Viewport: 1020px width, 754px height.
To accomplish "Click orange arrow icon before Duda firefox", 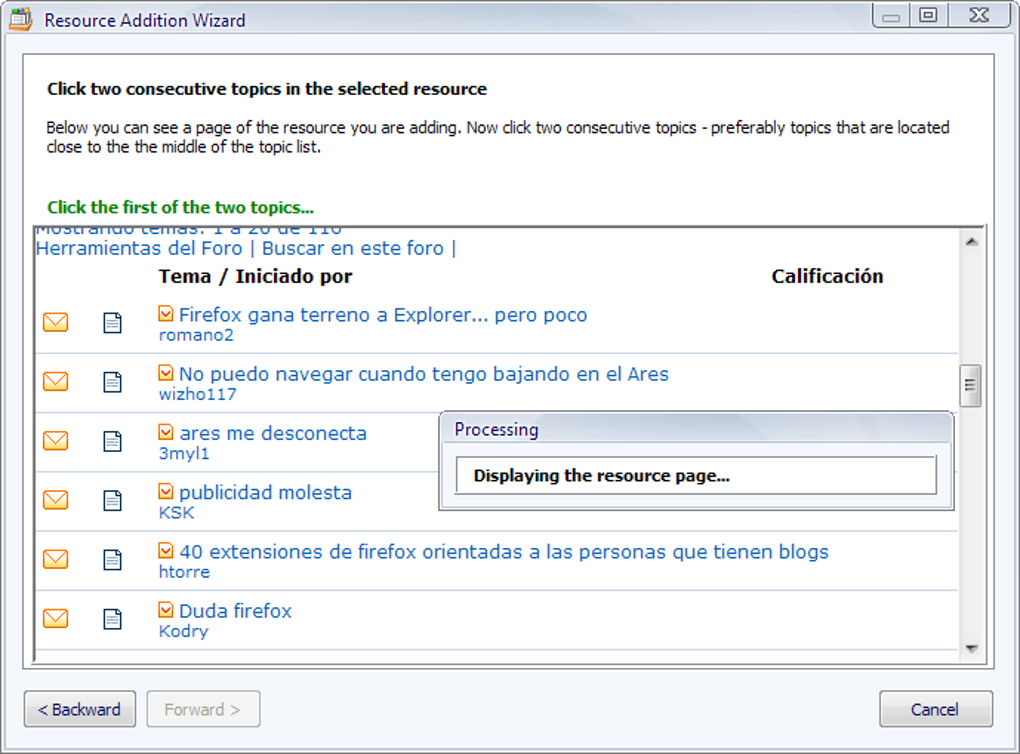I will click(x=166, y=609).
